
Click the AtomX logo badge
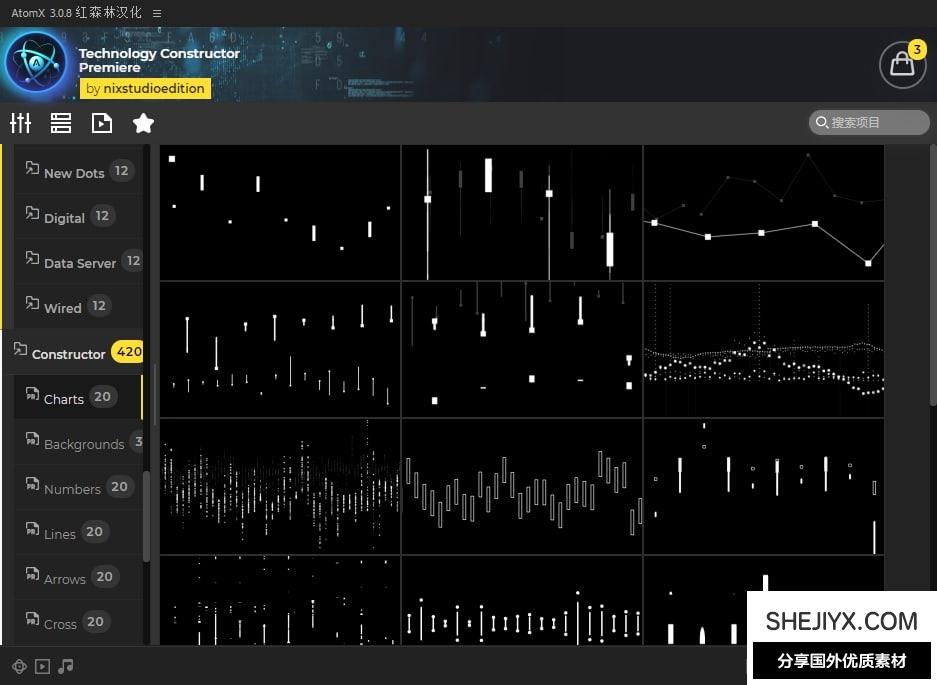click(x=36, y=62)
